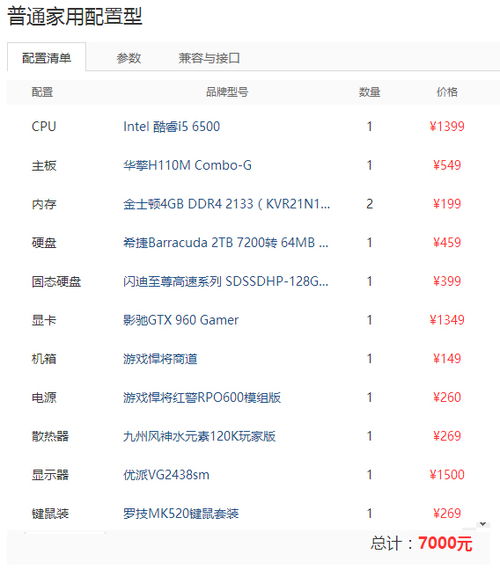This screenshot has width=500, height=569.
Task: Open 希捷Barracuda 2TB hard drive link
Action: tap(226, 242)
